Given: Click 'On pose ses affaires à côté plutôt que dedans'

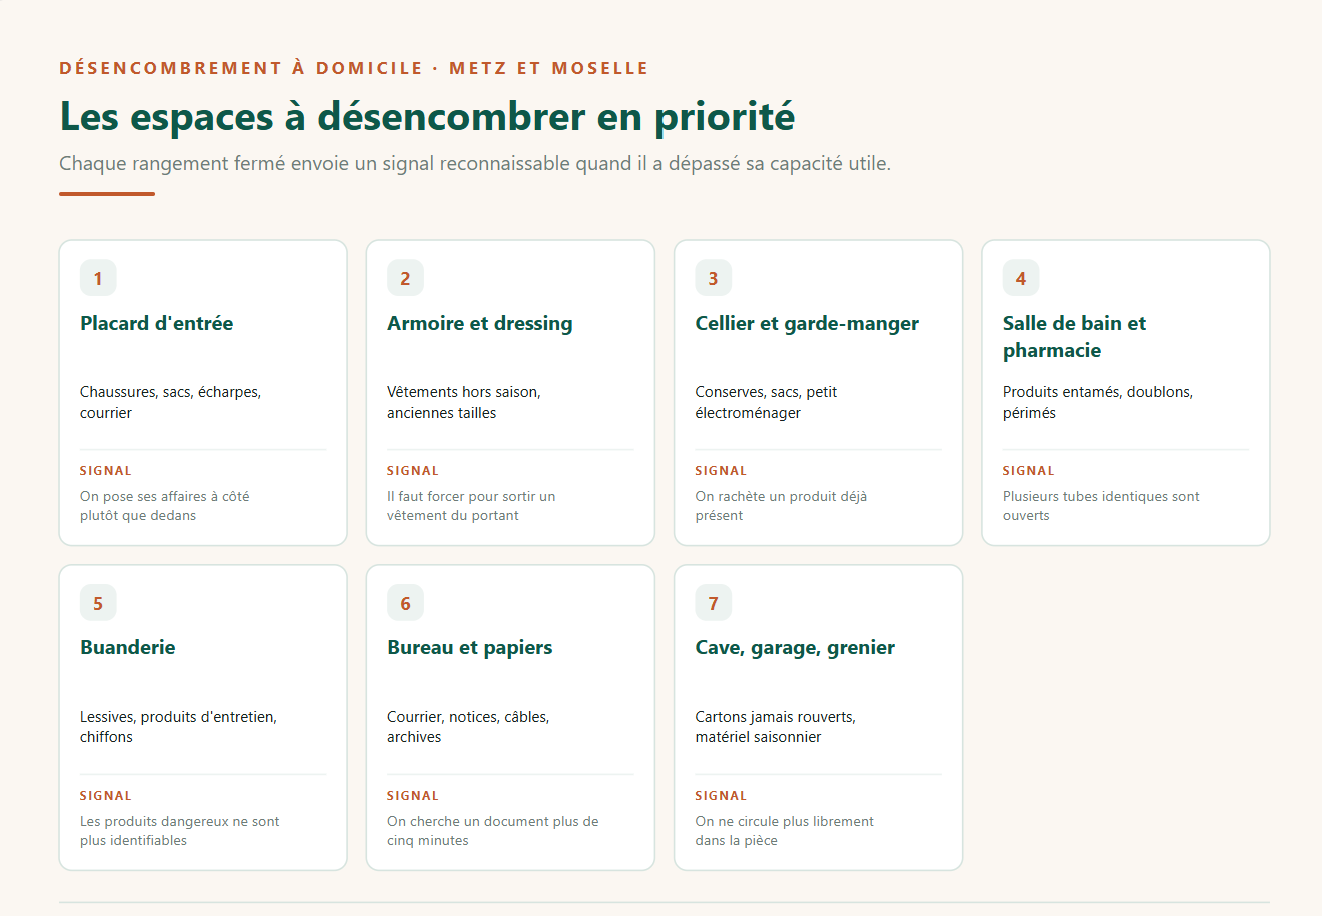Looking at the screenshot, I should [x=165, y=506].
